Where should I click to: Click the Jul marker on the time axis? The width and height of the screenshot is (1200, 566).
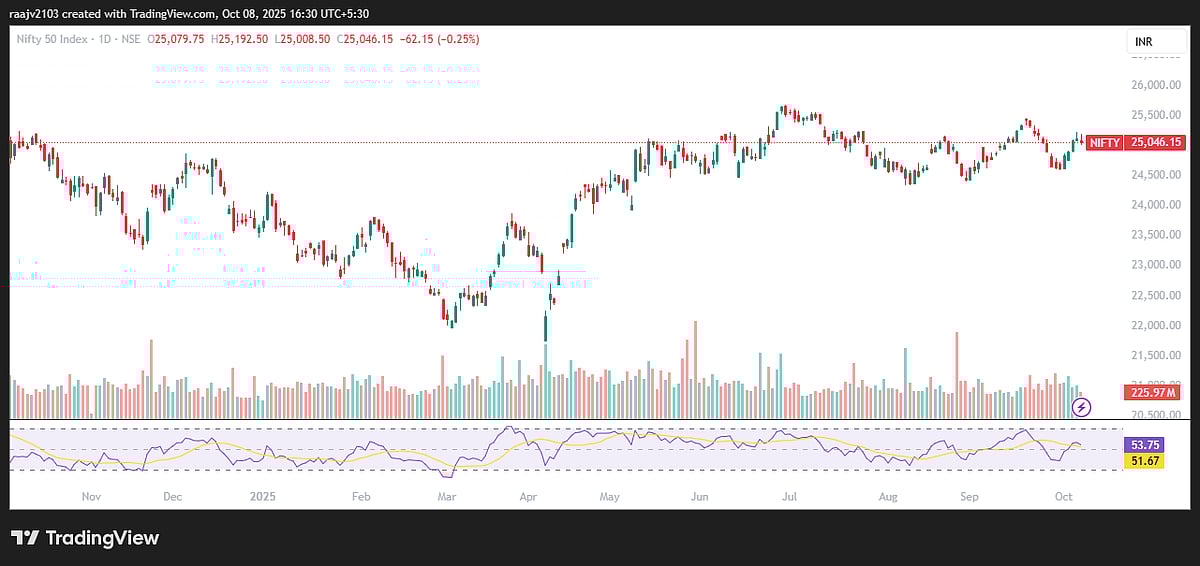pyautogui.click(x=790, y=496)
